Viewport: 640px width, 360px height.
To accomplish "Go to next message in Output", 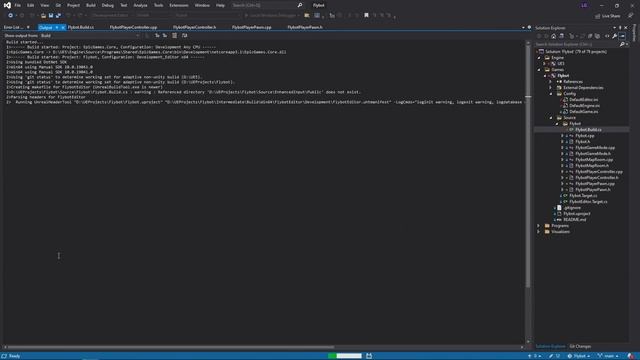I will [165, 36].
